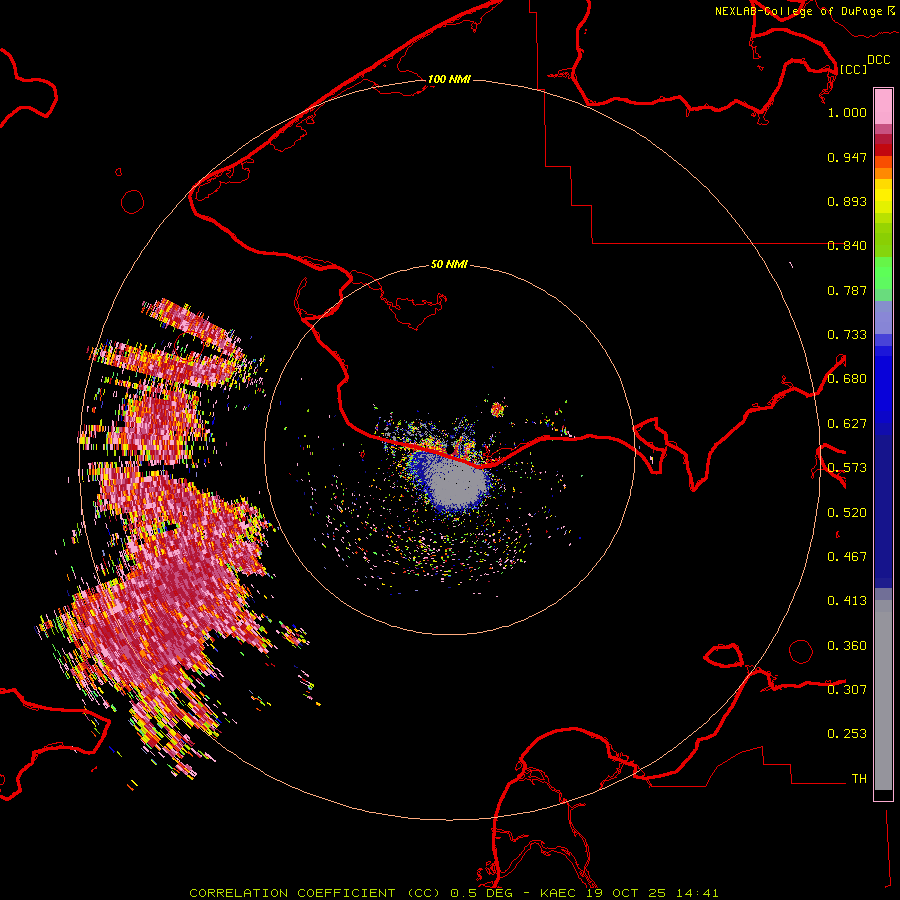Click the 0.307 scale value
This screenshot has width=900, height=900.
(x=847, y=689)
